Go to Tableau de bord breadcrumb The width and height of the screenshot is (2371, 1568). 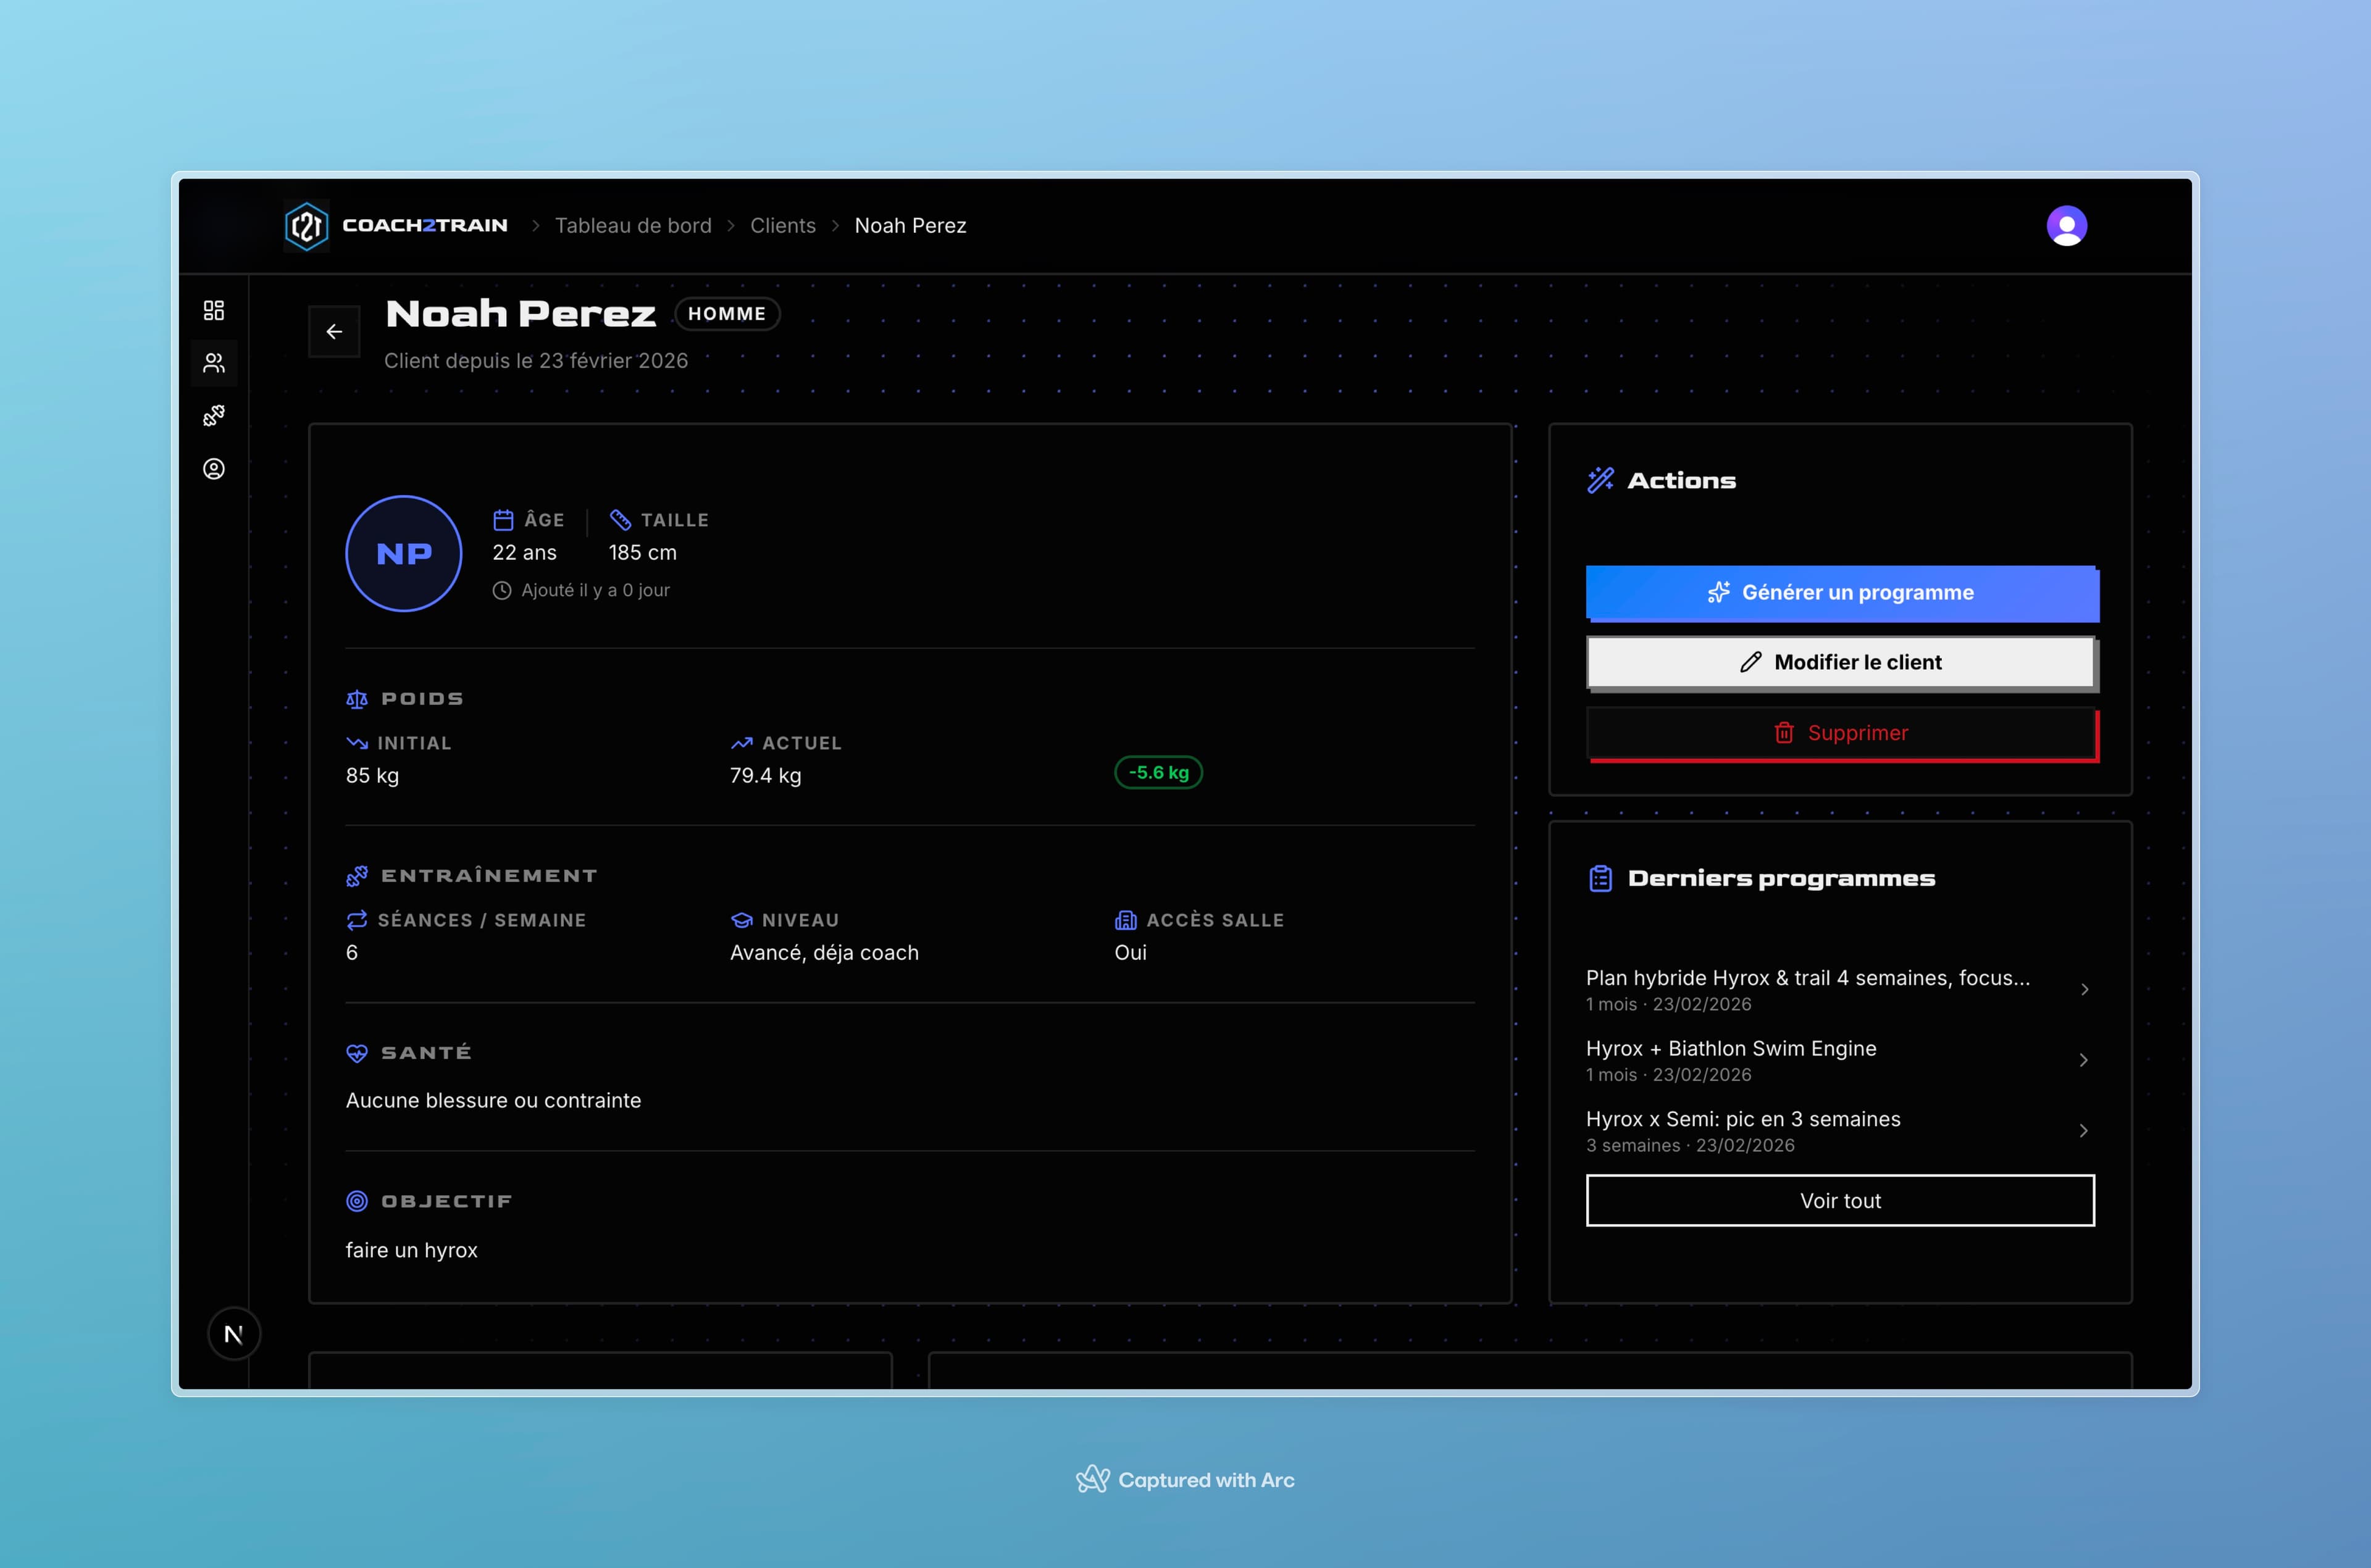pos(633,226)
